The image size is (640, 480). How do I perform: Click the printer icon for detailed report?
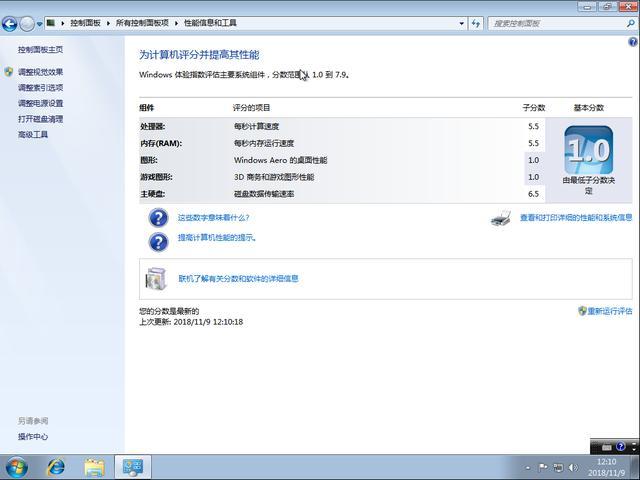(x=501, y=218)
